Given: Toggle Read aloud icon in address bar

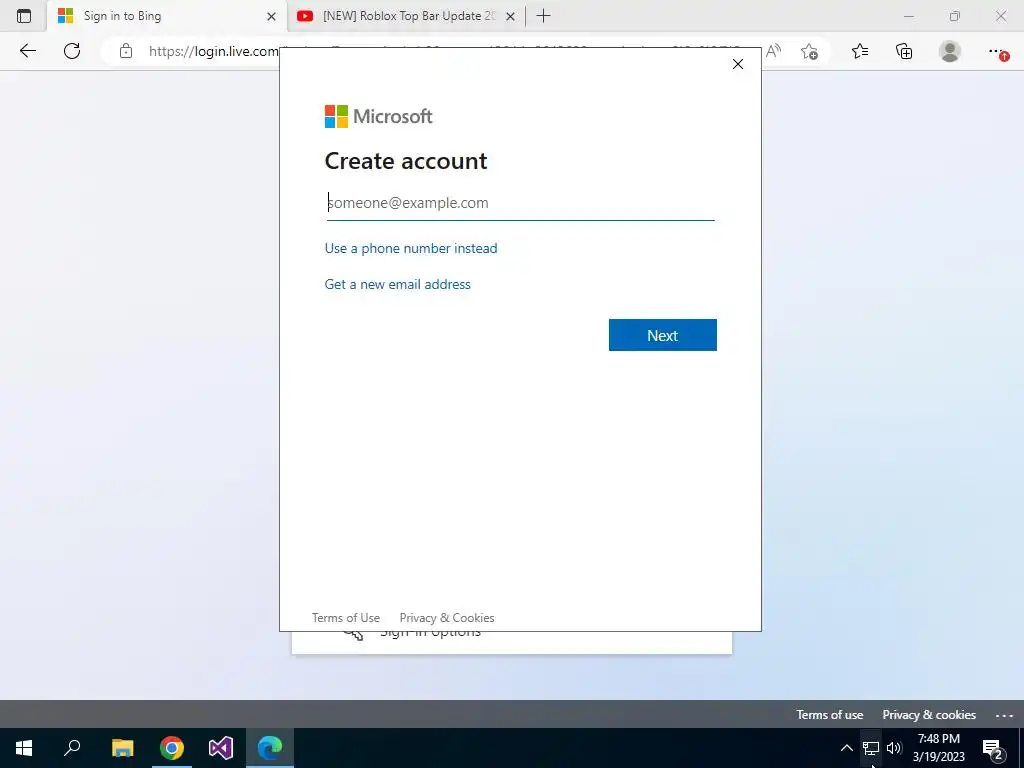Looking at the screenshot, I should [x=773, y=51].
